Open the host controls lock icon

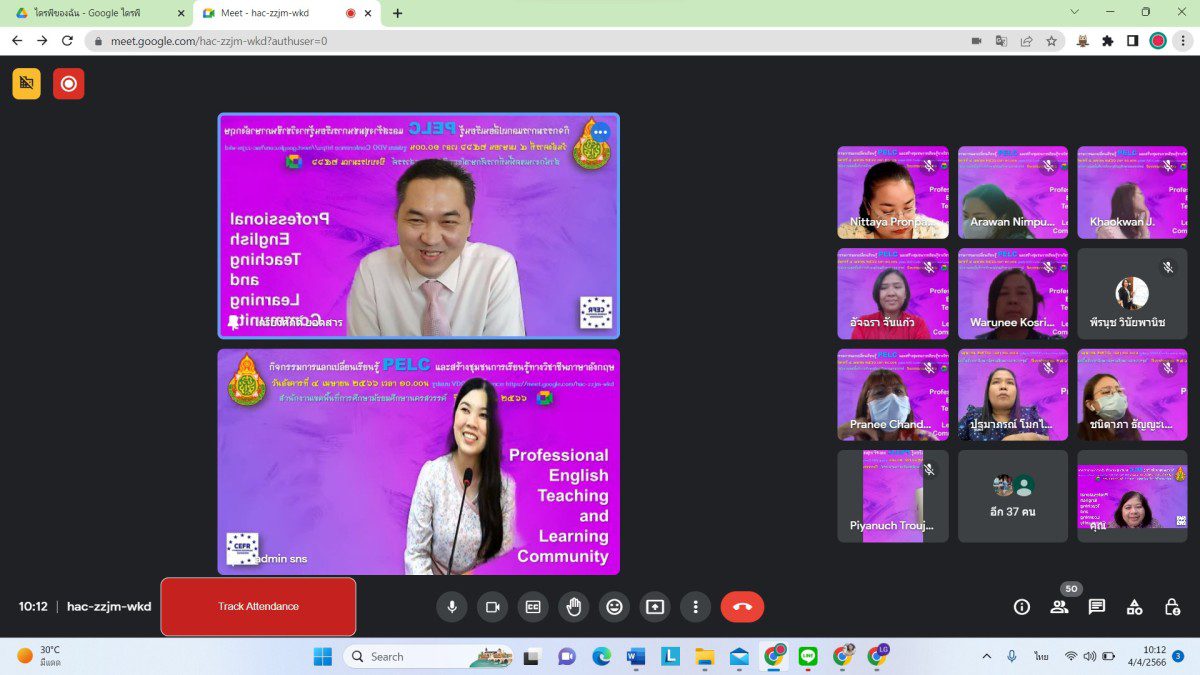pos(1172,606)
